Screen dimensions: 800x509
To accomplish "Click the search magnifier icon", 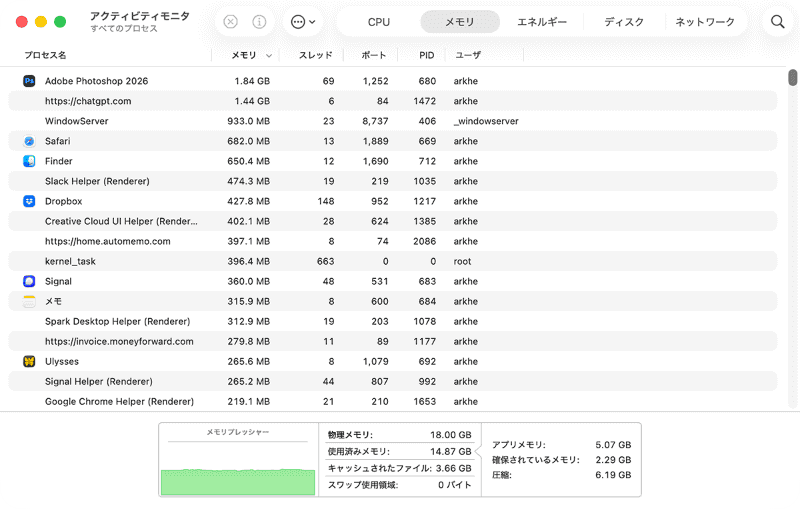I will coord(778,22).
